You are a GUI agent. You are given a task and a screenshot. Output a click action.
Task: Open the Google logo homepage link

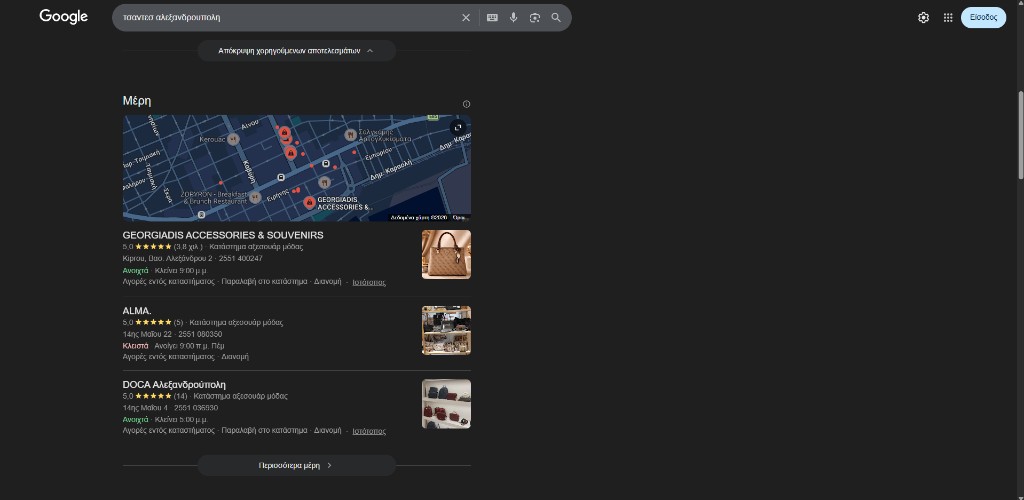coord(63,17)
